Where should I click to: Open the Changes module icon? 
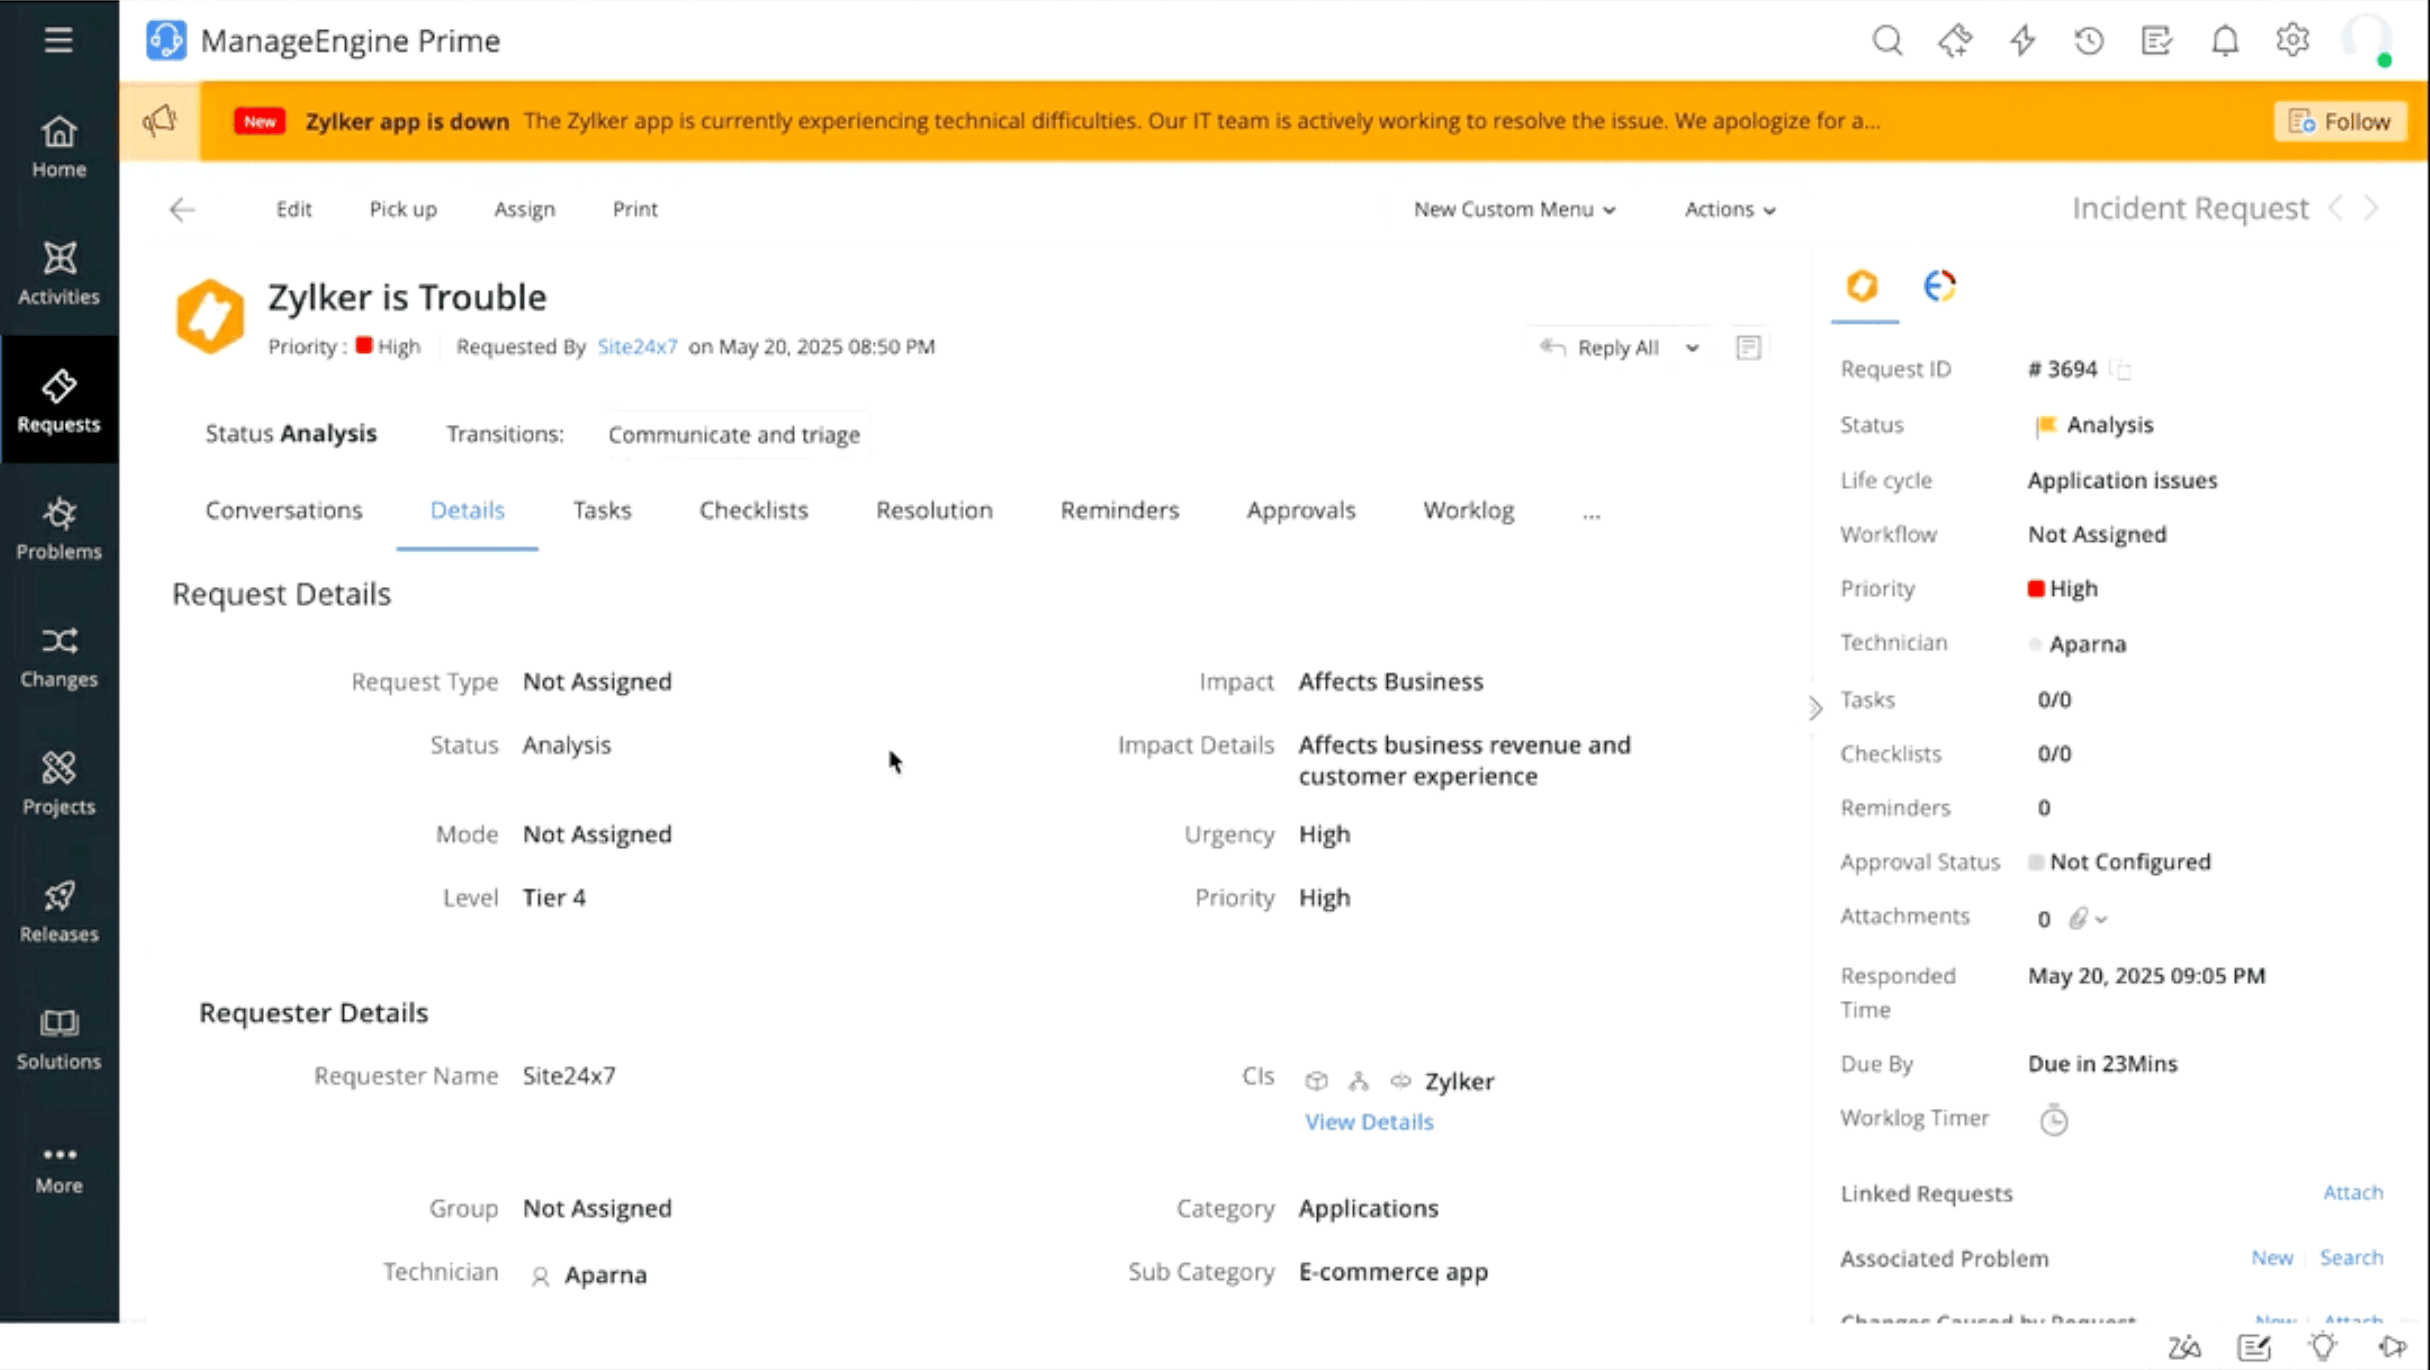coord(59,655)
